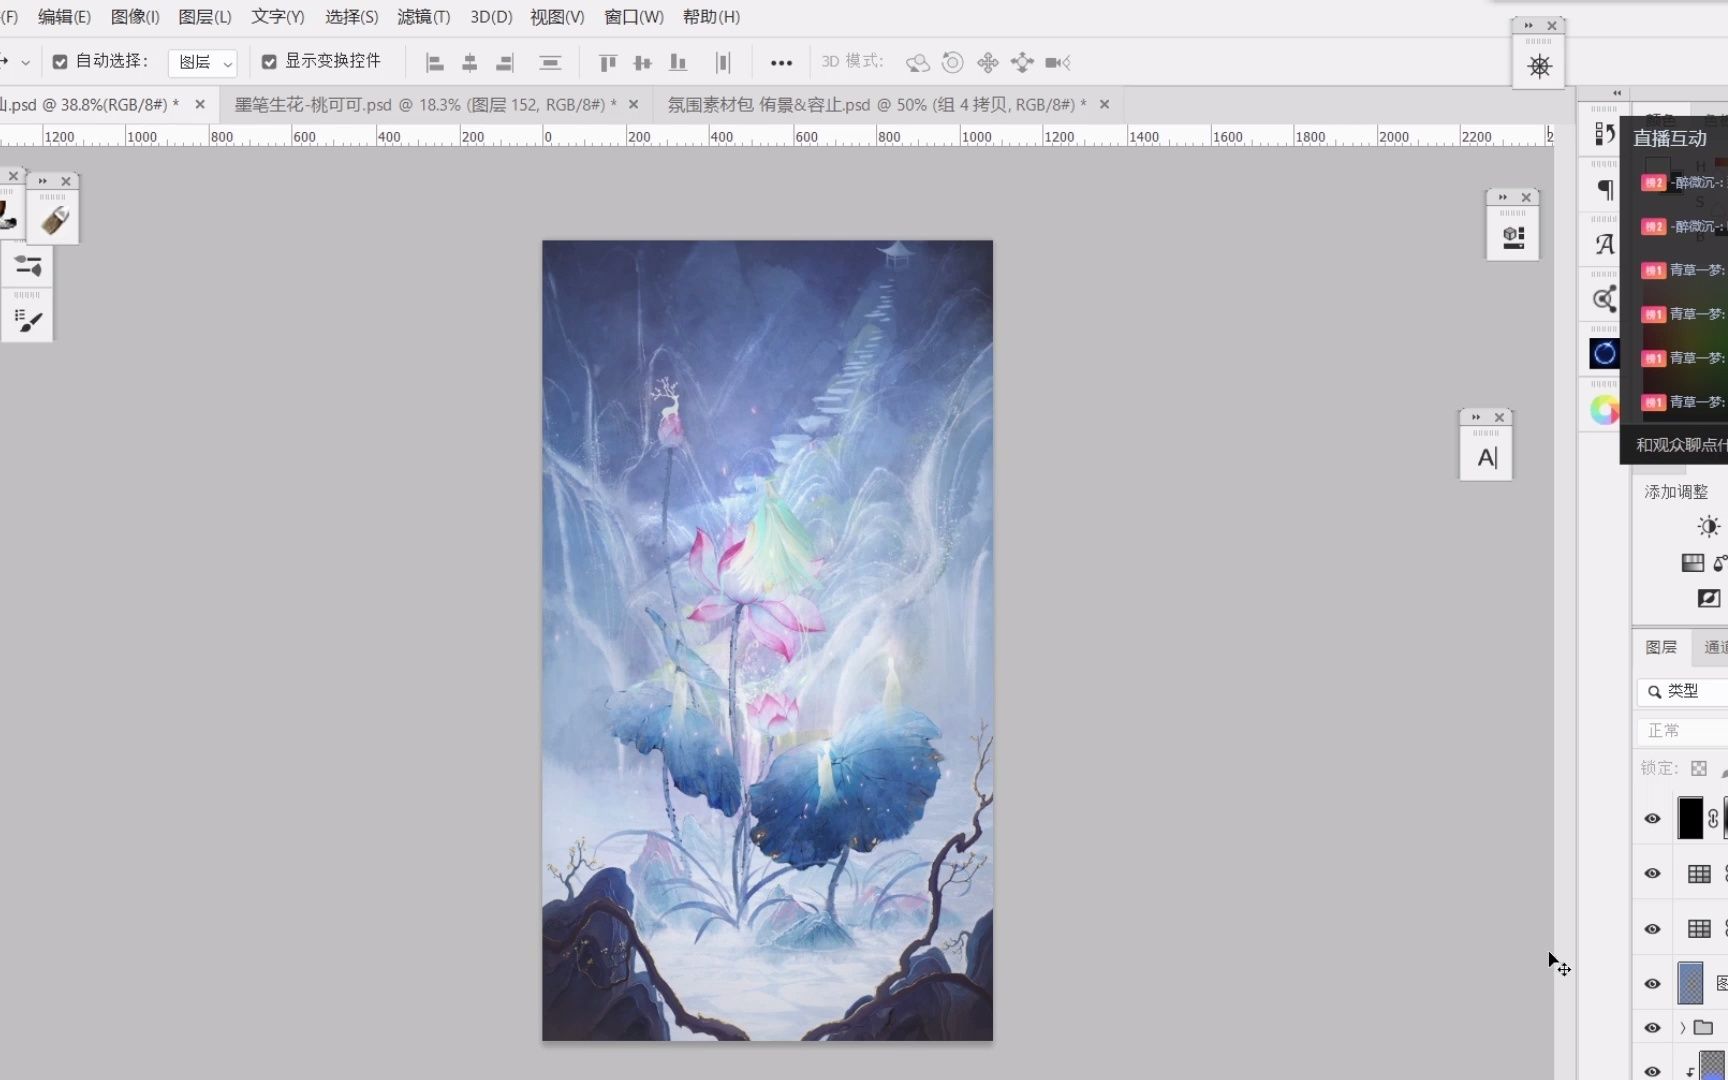Open the 图像(I) menu

(x=135, y=17)
